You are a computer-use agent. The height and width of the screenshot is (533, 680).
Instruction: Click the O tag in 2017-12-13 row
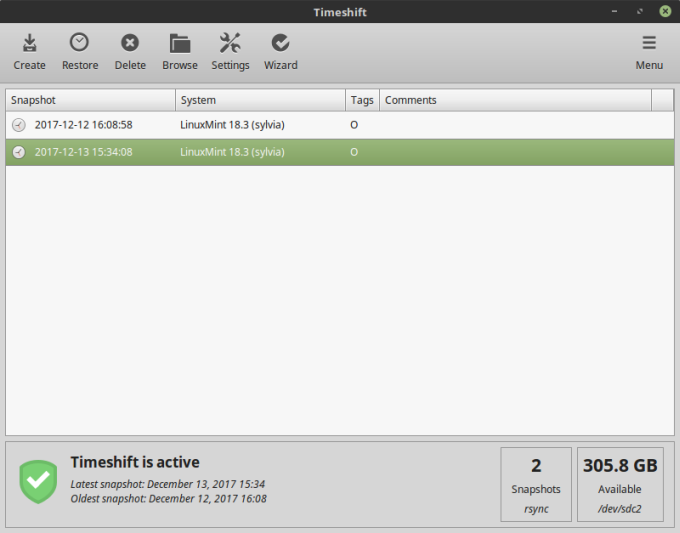pos(354,152)
